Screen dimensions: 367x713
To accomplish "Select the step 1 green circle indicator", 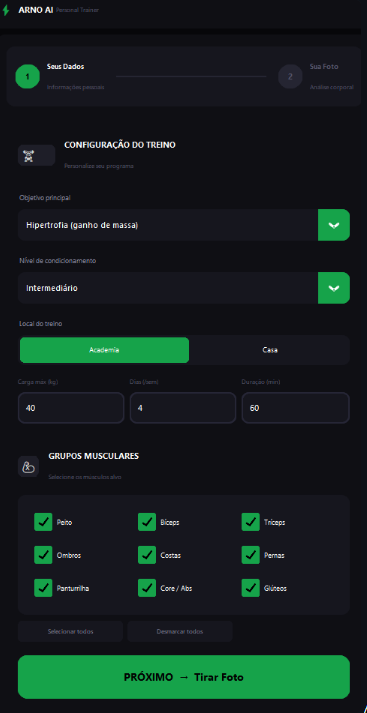I will pos(27,76).
